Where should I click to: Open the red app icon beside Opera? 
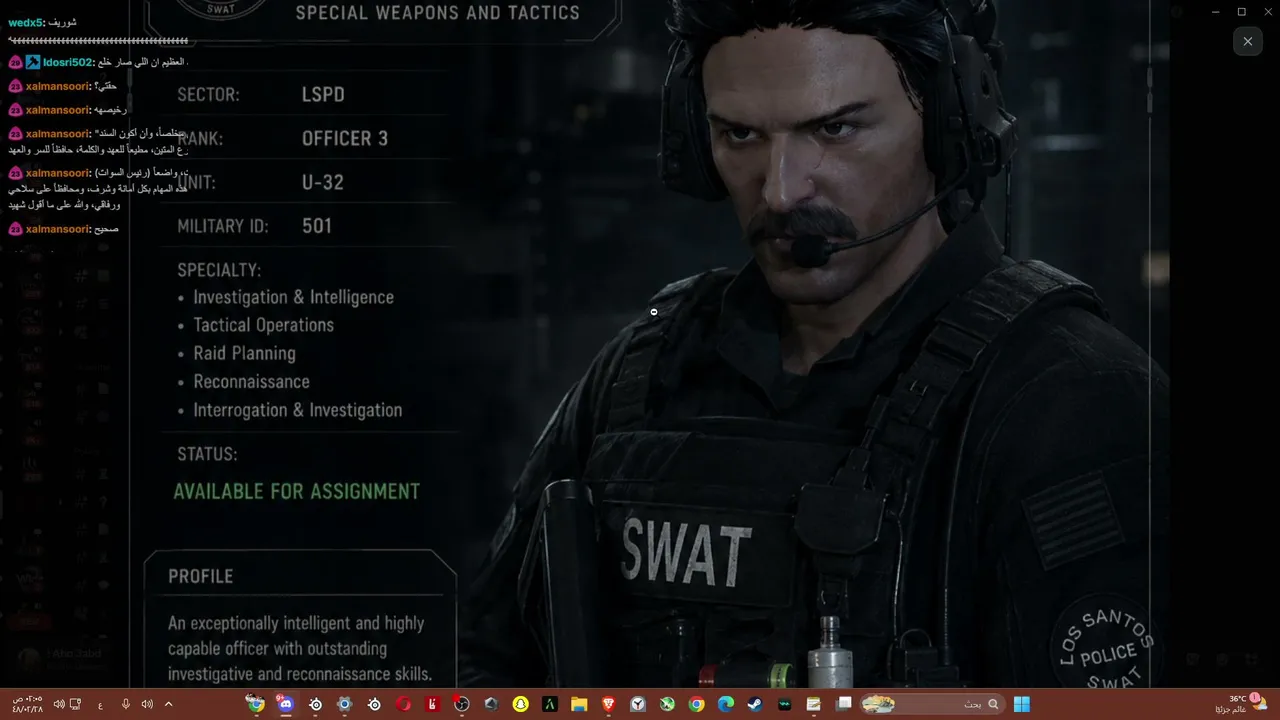click(x=432, y=704)
